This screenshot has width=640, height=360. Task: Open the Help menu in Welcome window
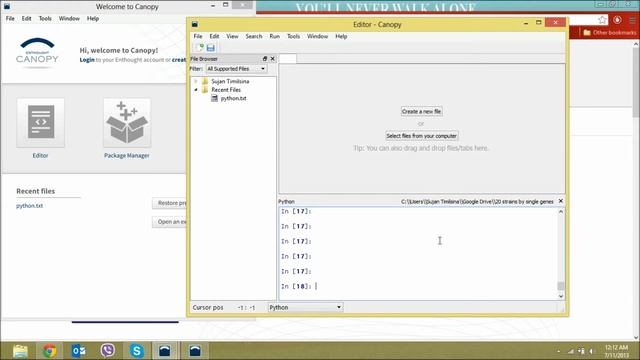[93, 18]
